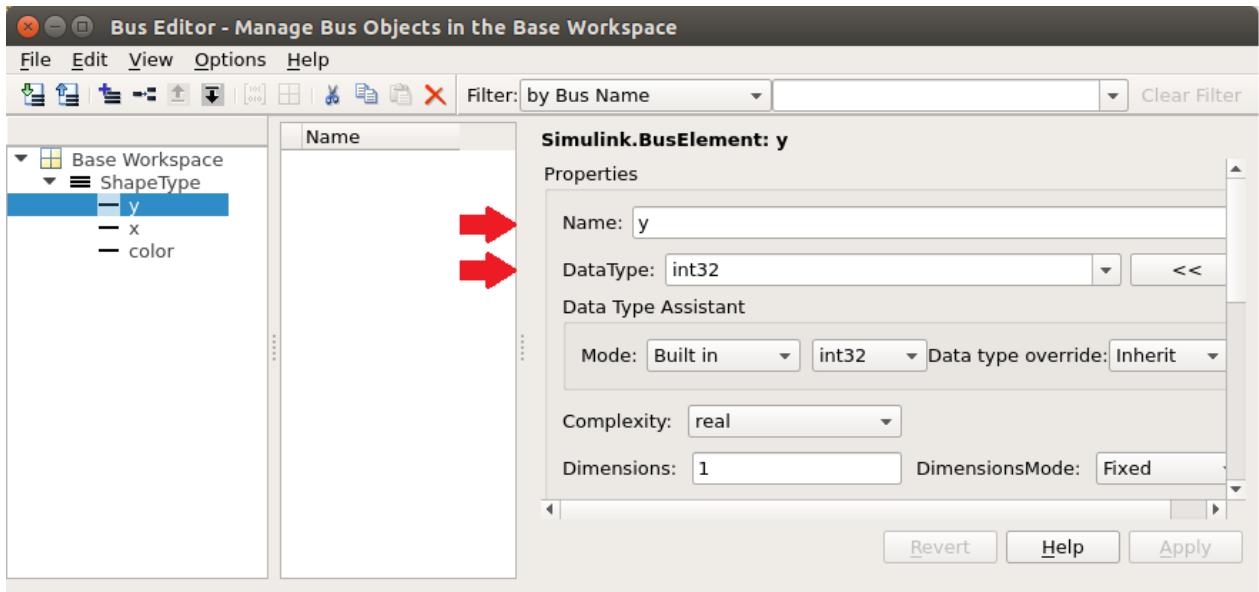Viewport: 1259px width, 592px height.
Task: Open the DataType int32 dropdown arrow
Action: (x=1105, y=269)
